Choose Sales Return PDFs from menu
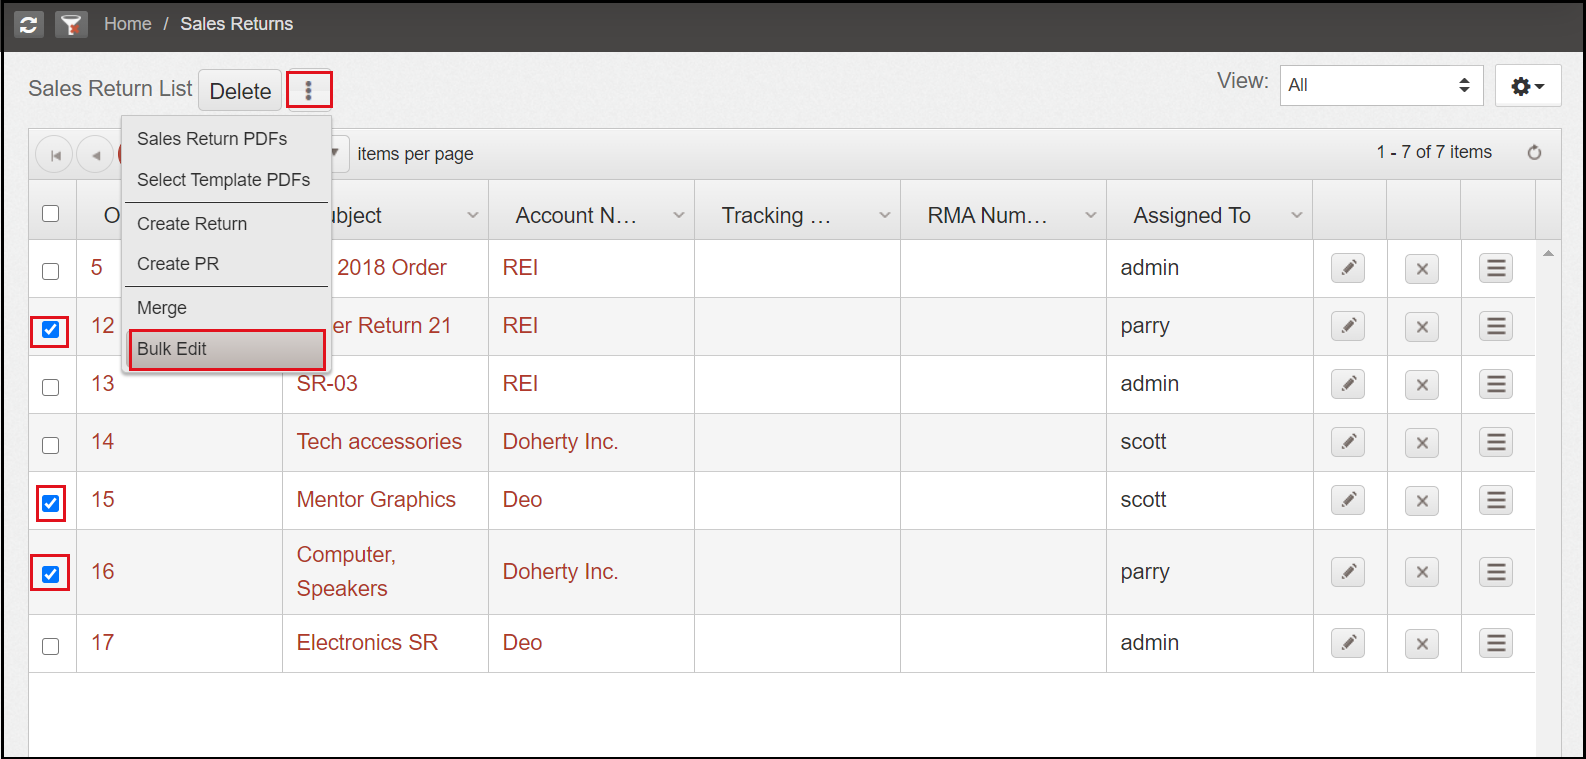1586x759 pixels. click(x=226, y=139)
